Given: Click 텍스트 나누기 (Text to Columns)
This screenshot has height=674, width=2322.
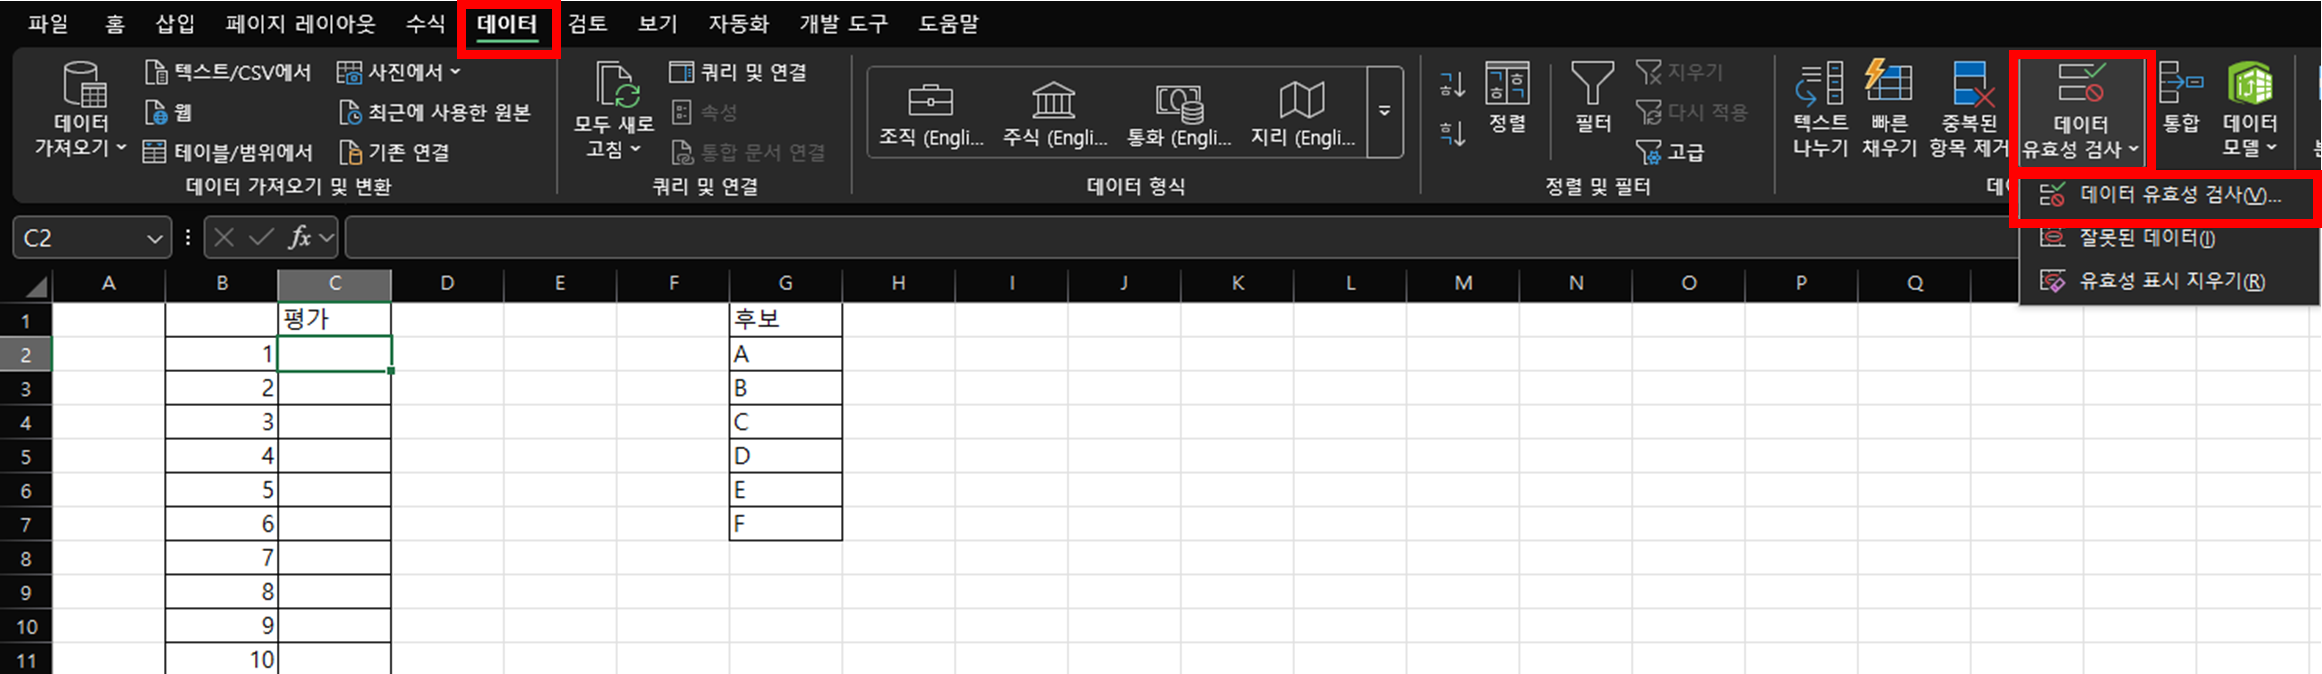Looking at the screenshot, I should (1819, 108).
